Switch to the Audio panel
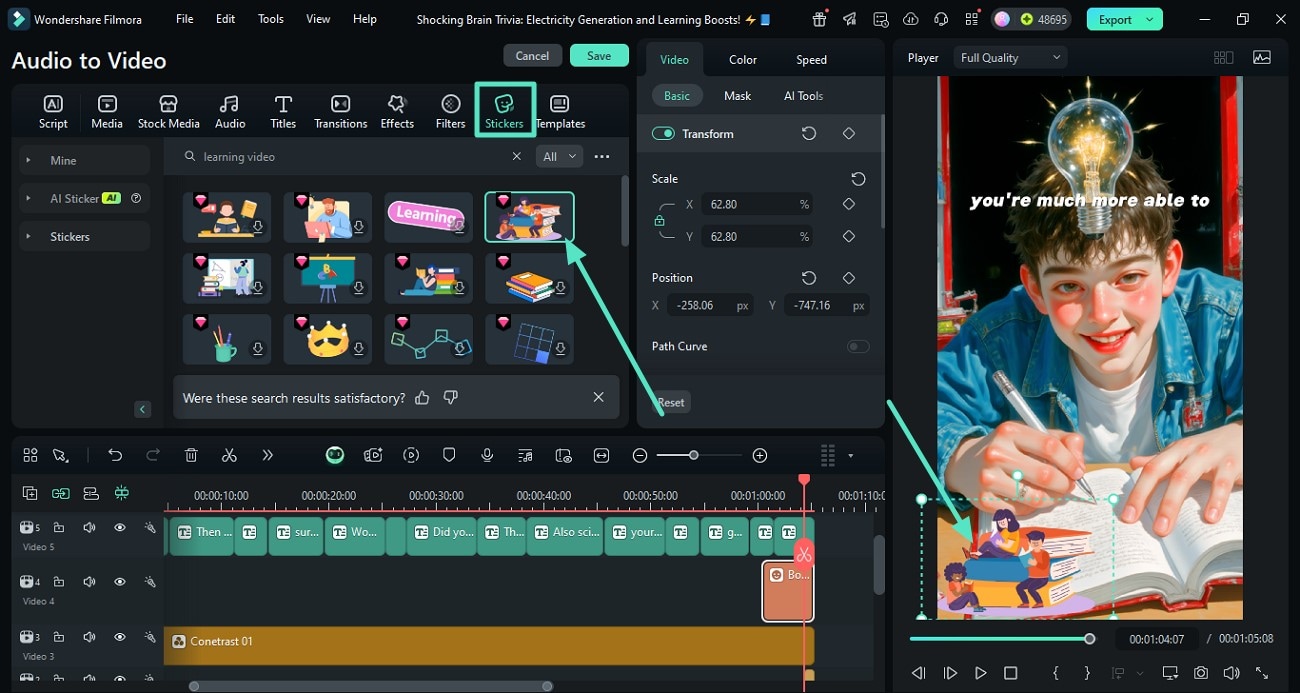Image resolution: width=1300 pixels, height=693 pixels. 230,111
